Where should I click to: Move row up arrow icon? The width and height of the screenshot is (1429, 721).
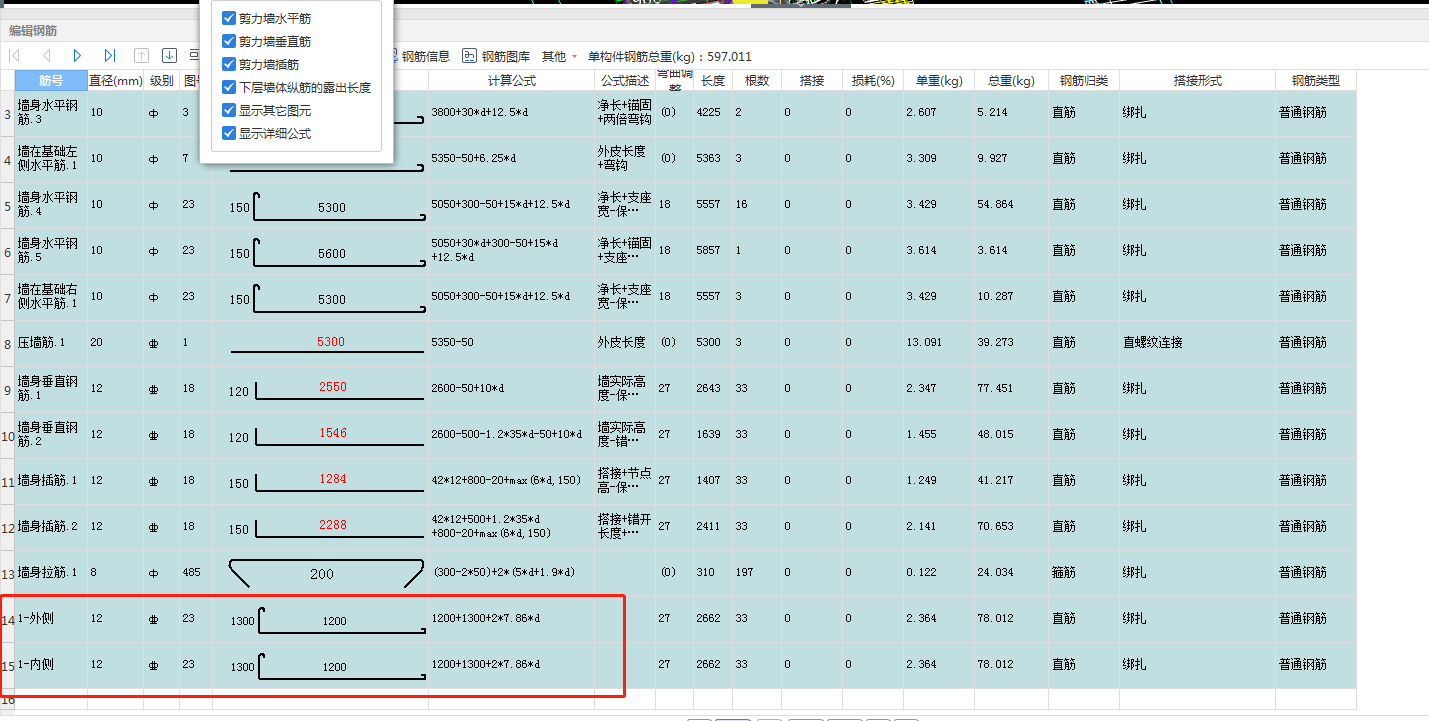(141, 56)
